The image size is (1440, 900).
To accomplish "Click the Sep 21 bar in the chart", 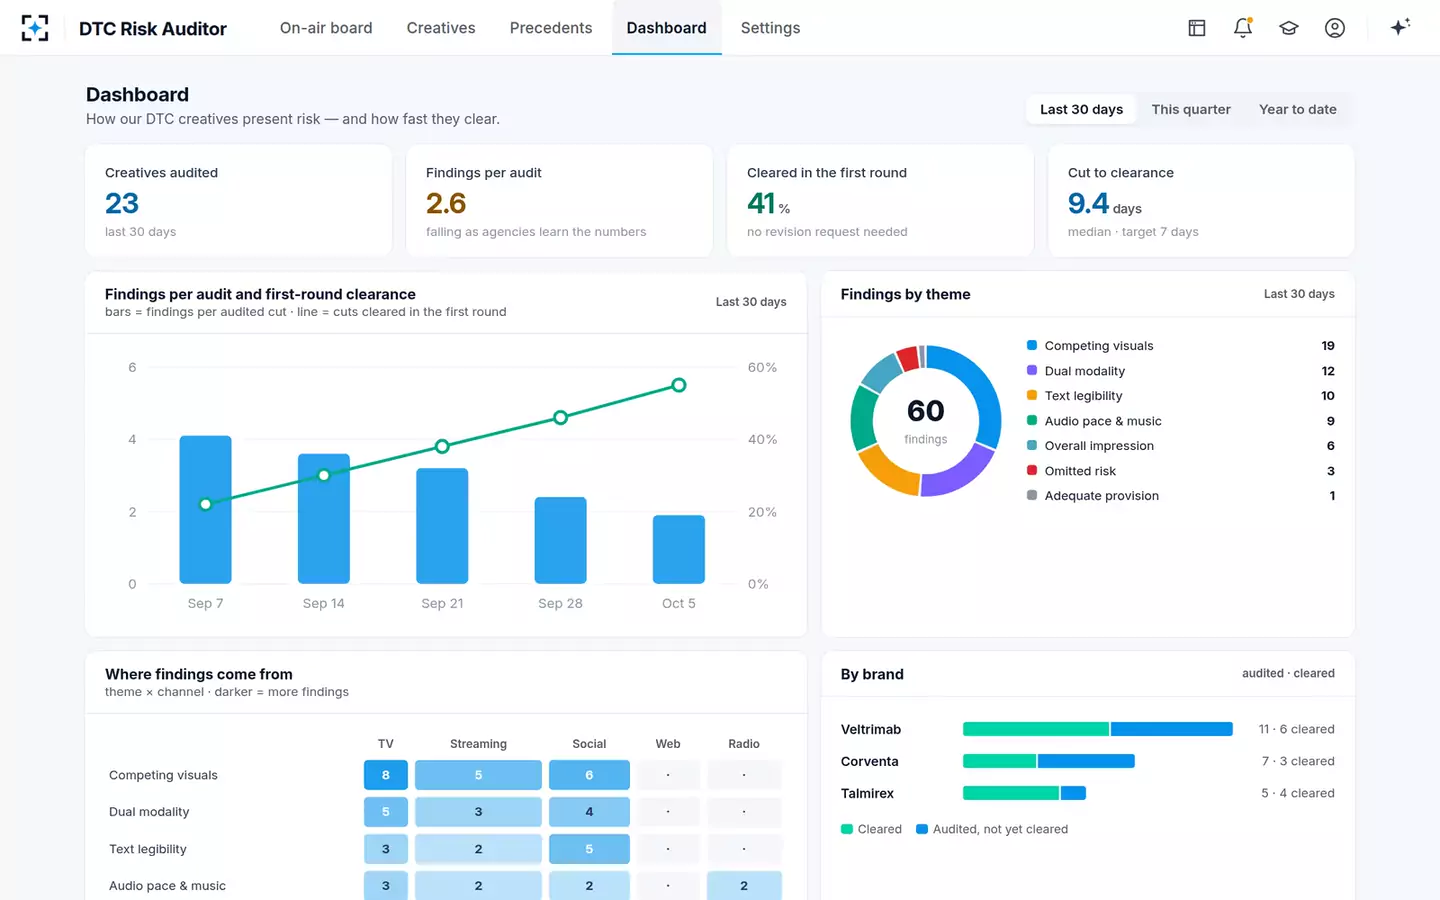I will pos(442,526).
